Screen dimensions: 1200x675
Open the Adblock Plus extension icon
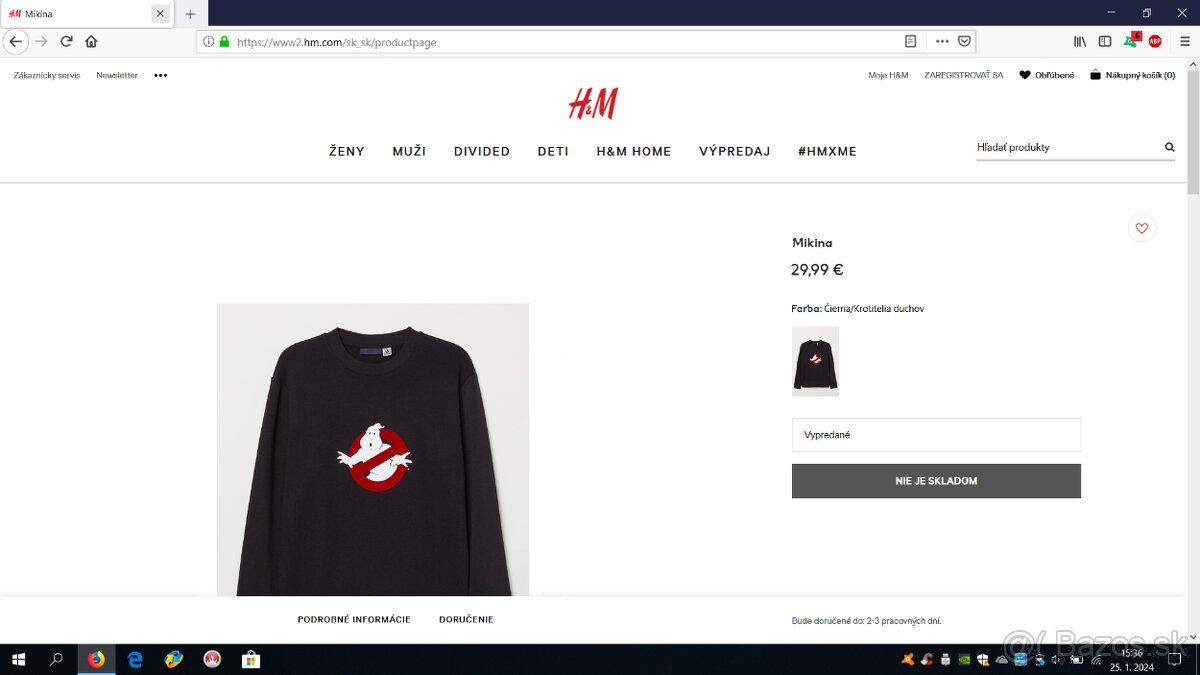(1155, 41)
